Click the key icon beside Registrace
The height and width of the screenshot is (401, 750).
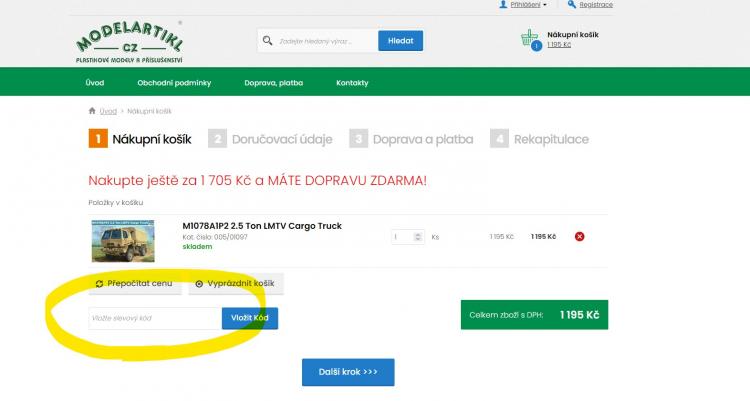(572, 4)
